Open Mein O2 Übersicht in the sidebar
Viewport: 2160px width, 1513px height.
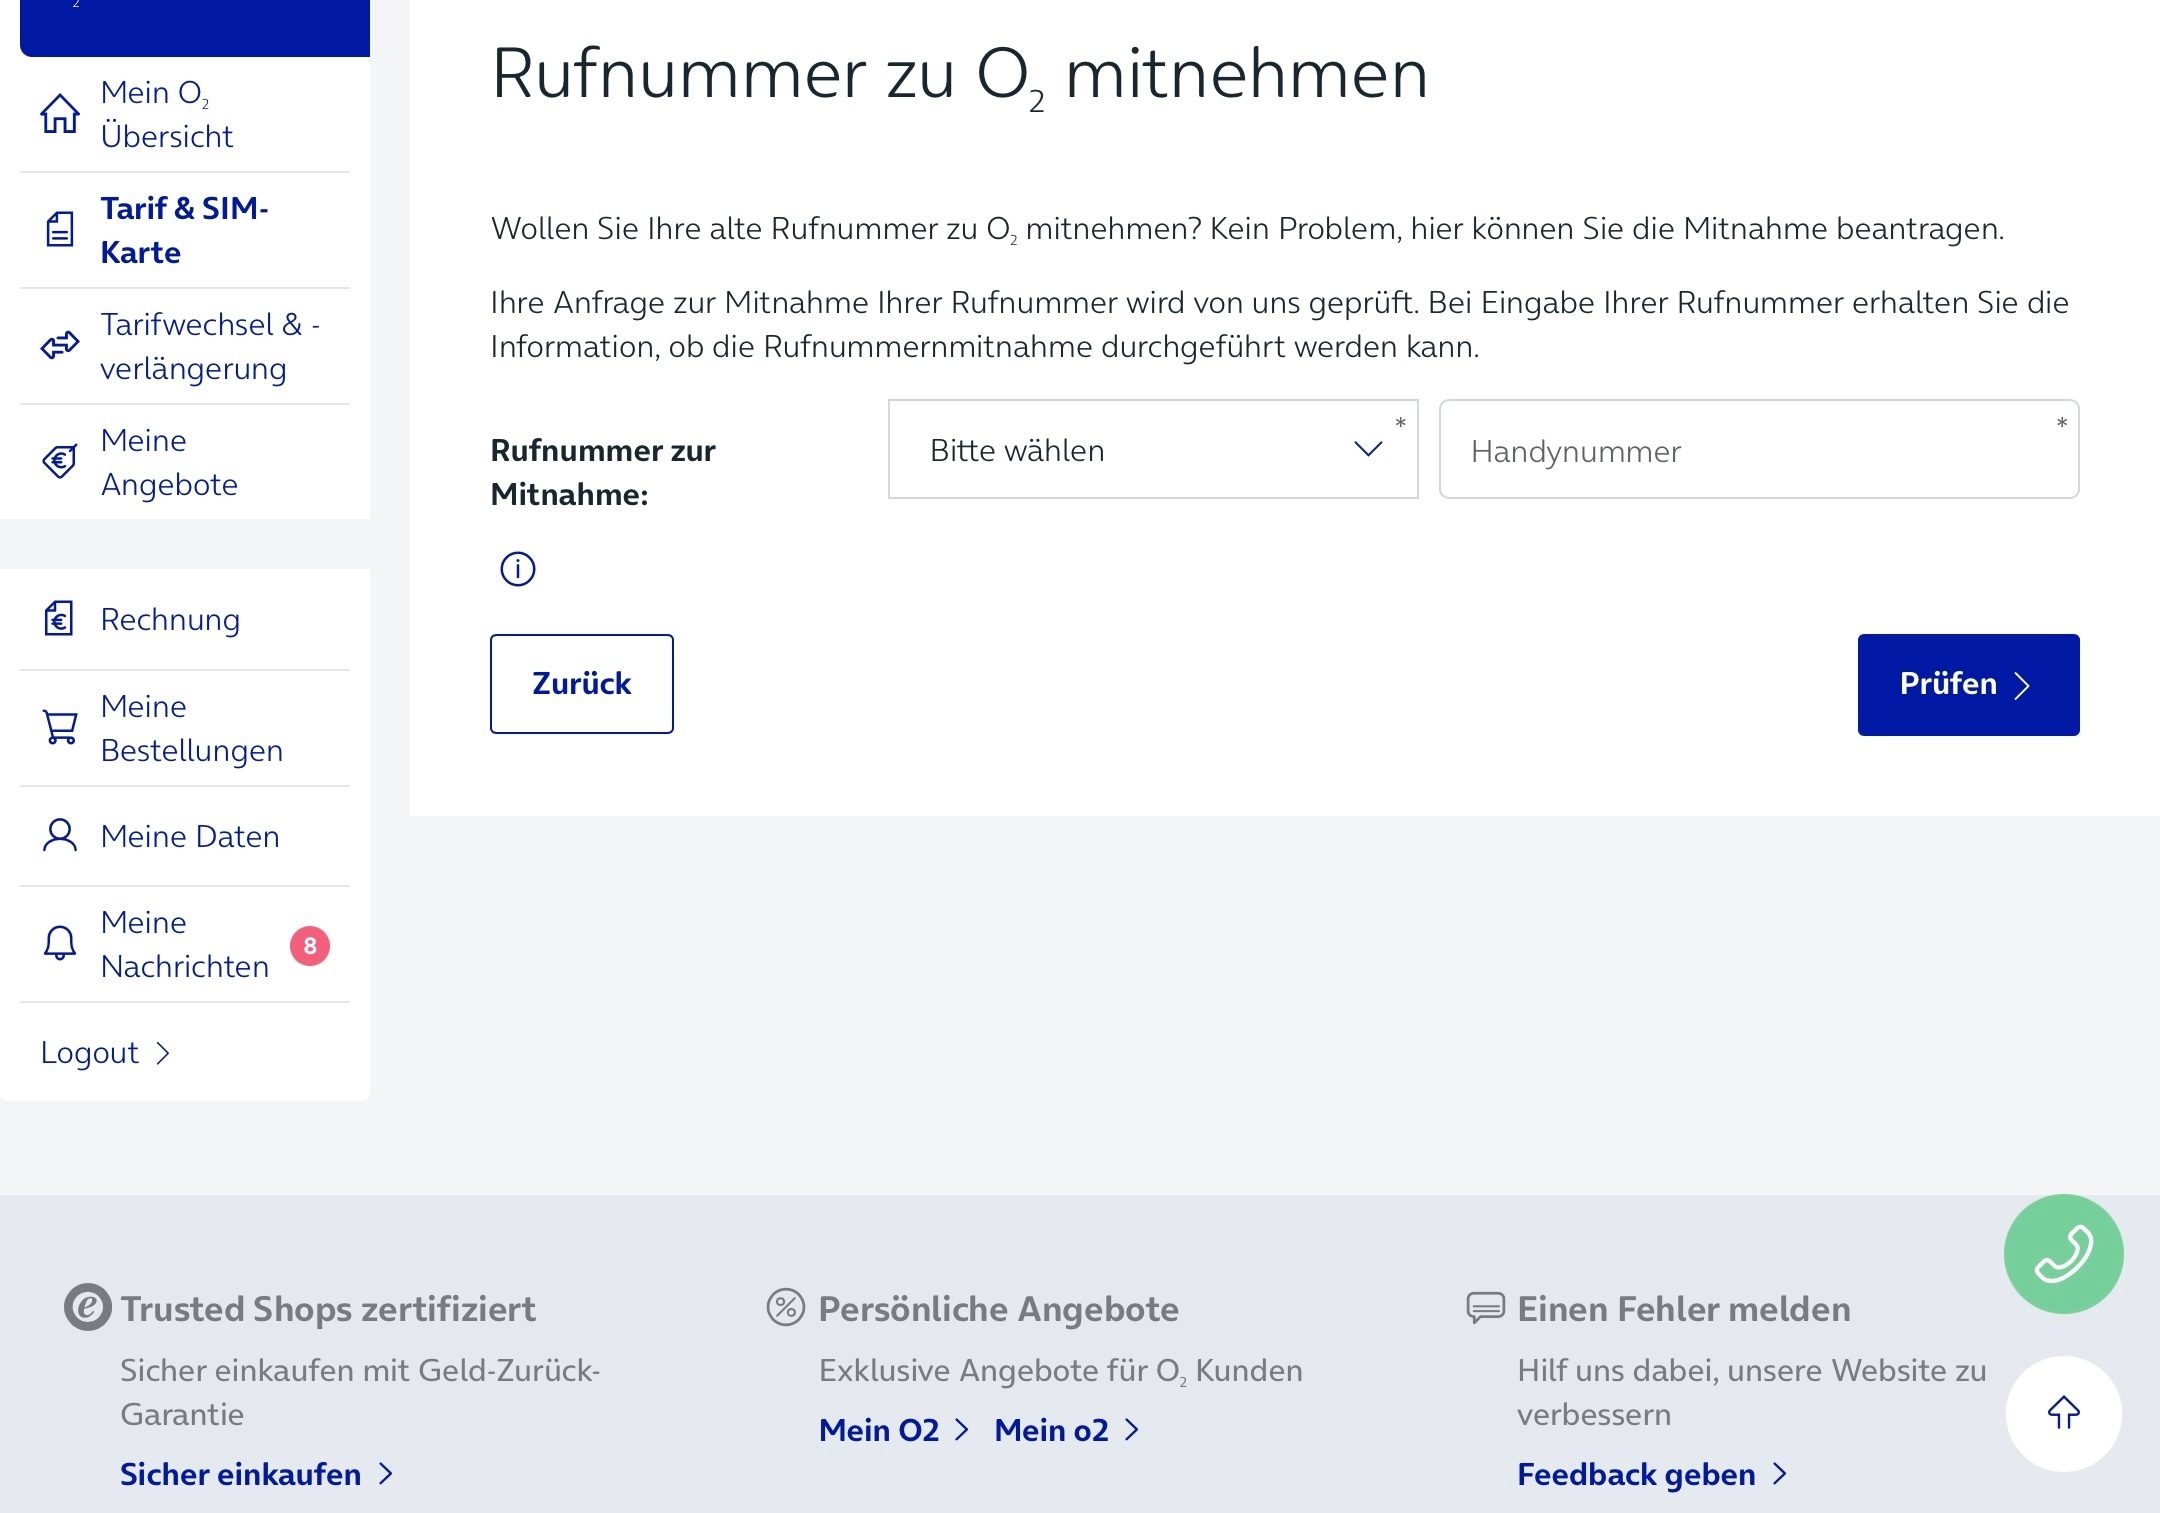185,114
